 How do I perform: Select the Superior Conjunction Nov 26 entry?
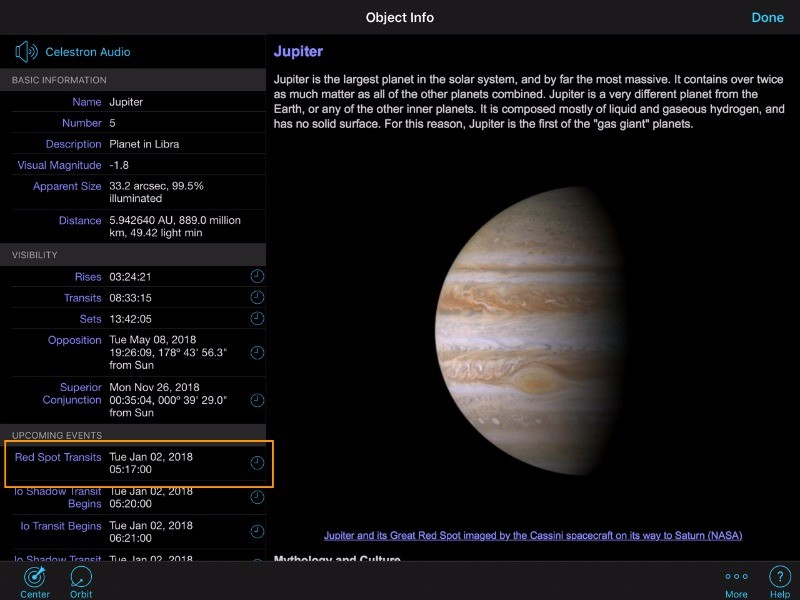pyautogui.click(x=168, y=400)
